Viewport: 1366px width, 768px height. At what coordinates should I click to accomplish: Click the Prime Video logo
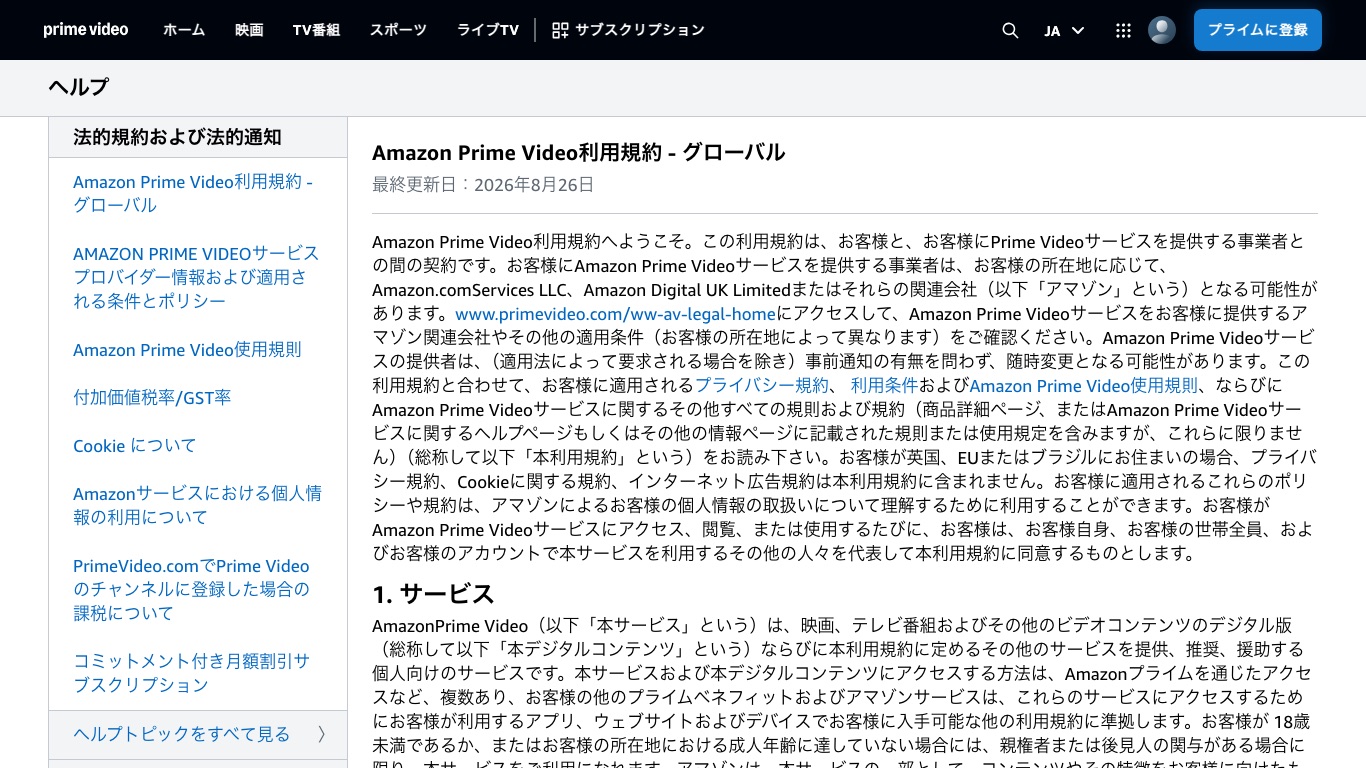pyautogui.click(x=85, y=30)
